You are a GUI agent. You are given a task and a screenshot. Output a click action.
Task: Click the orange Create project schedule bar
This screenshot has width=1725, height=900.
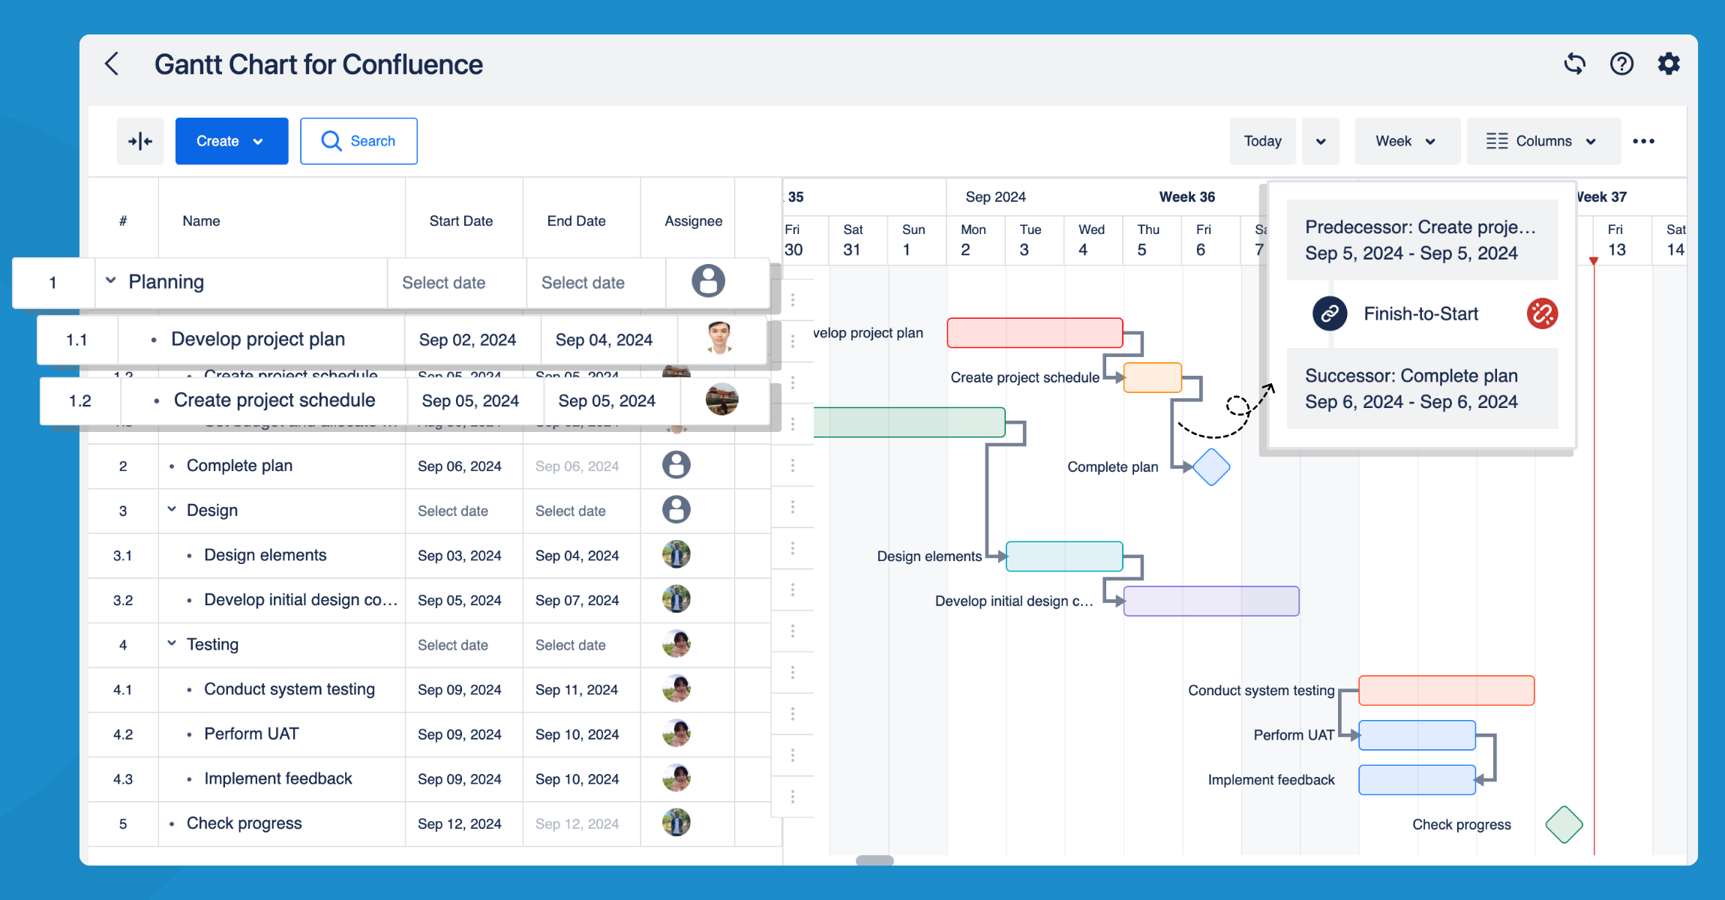coord(1152,378)
